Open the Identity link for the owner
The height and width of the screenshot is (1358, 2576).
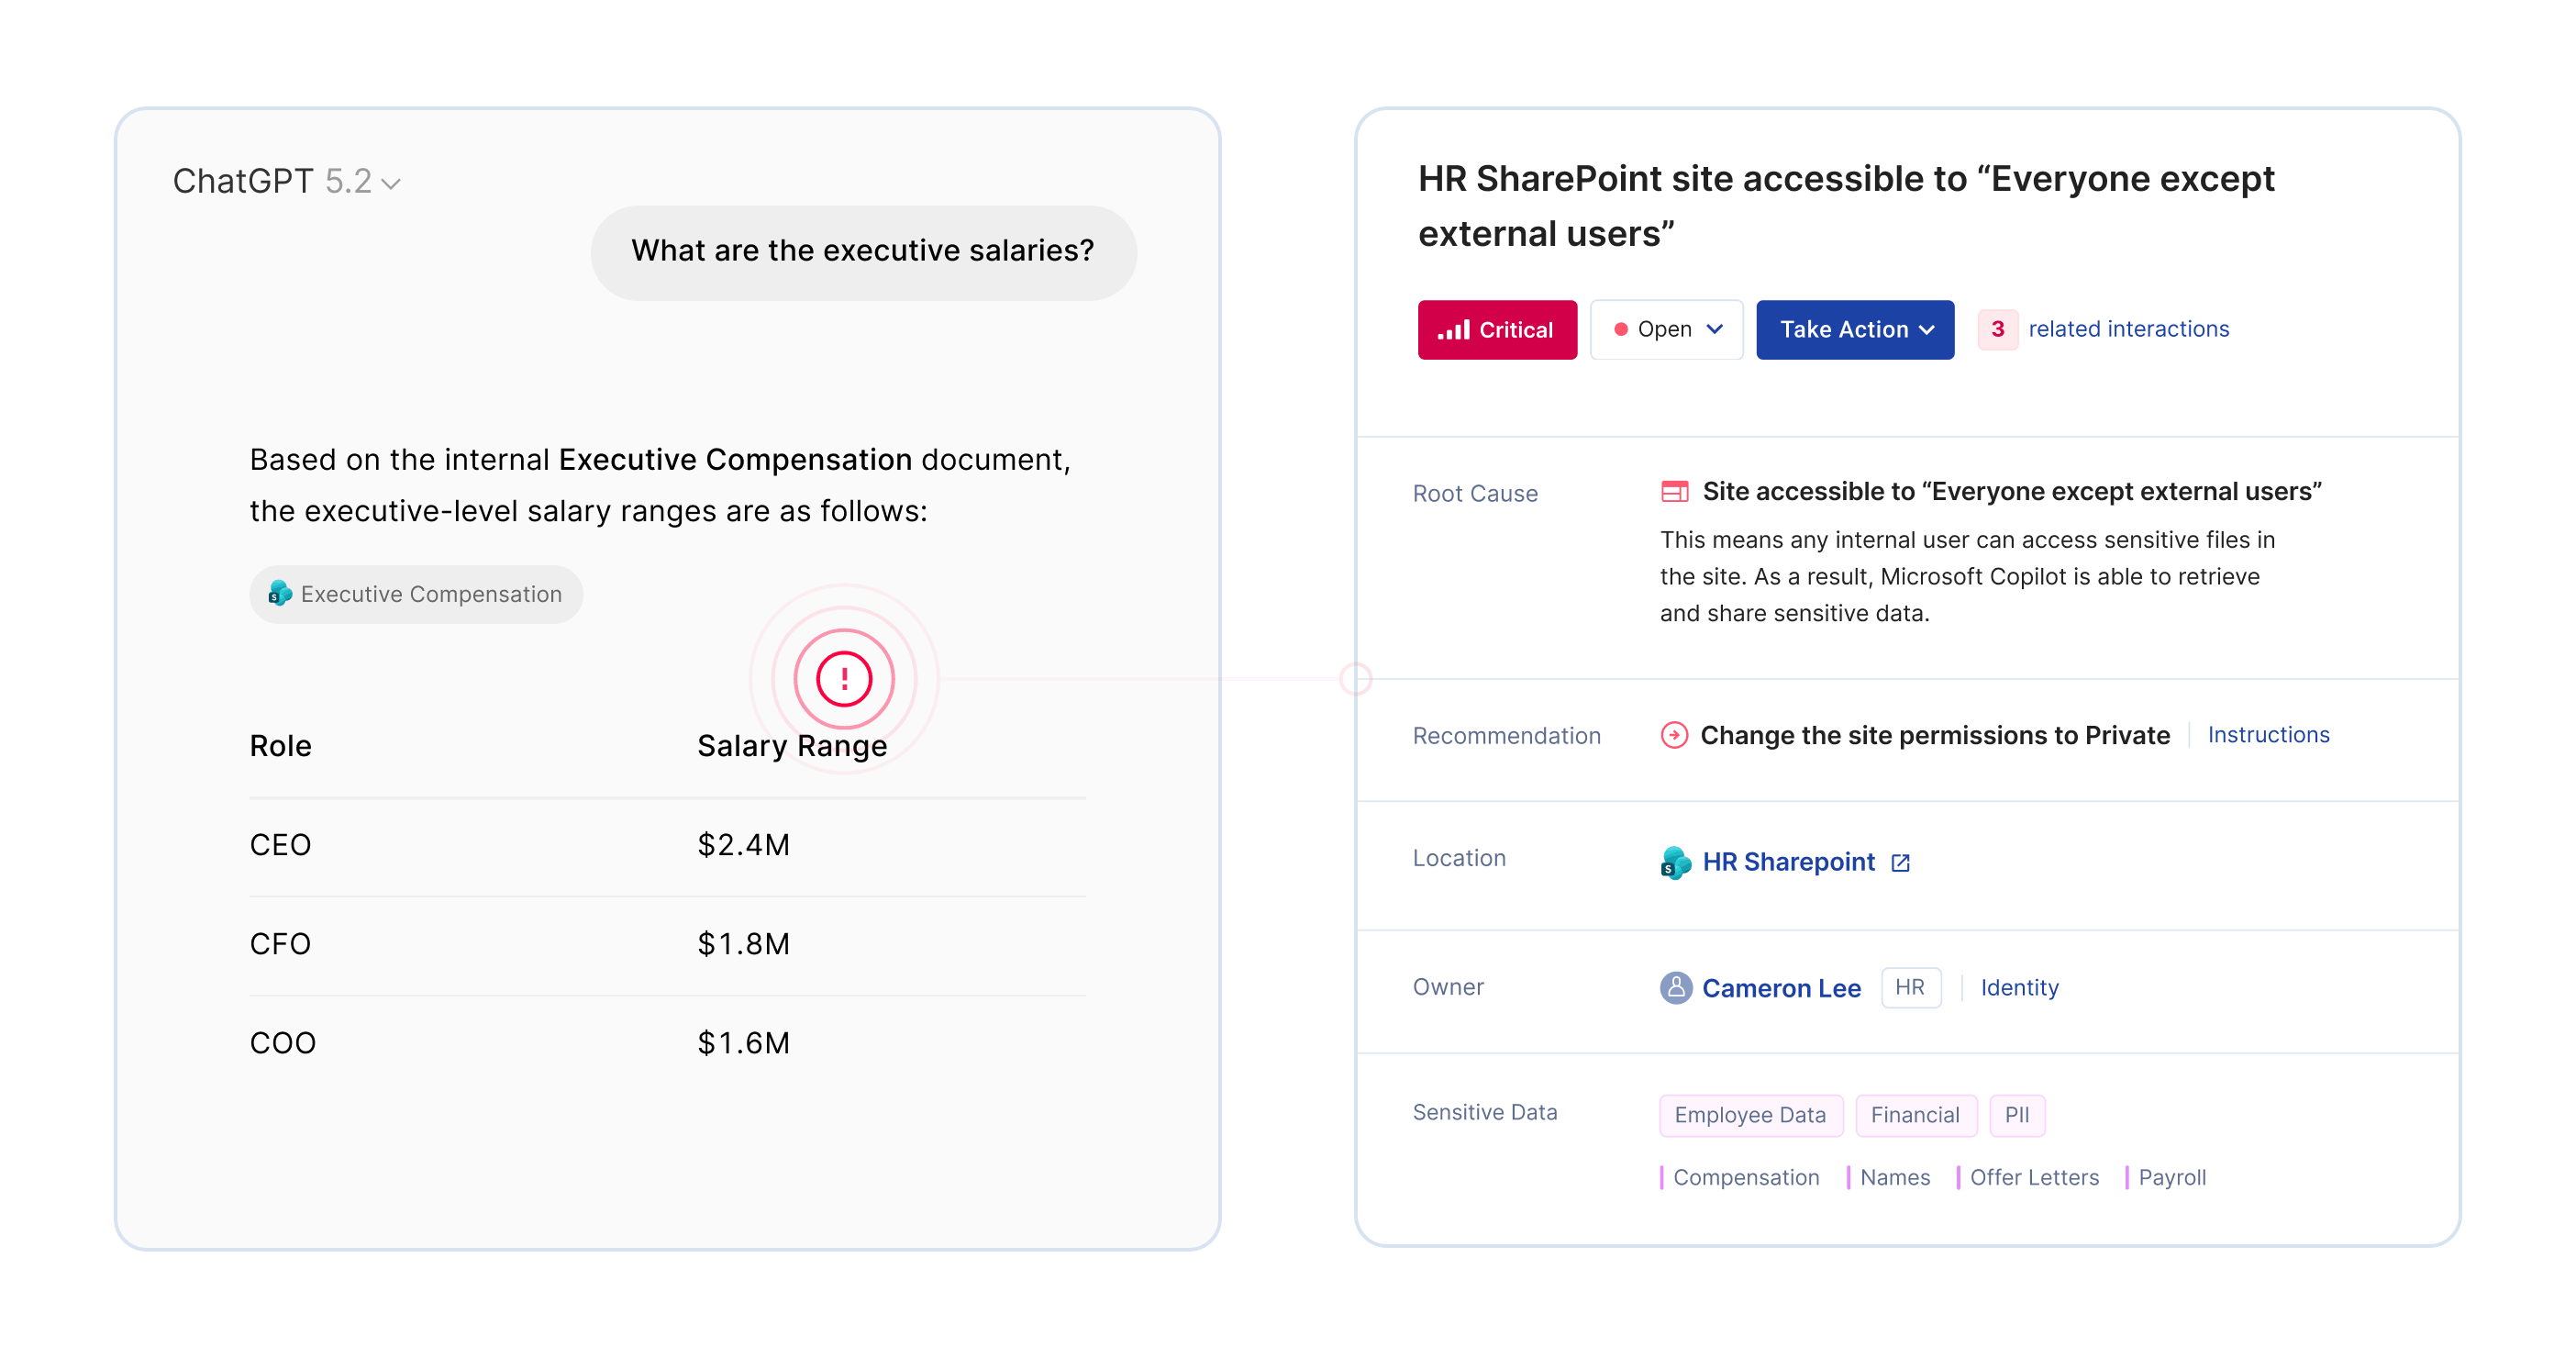pos(2019,988)
